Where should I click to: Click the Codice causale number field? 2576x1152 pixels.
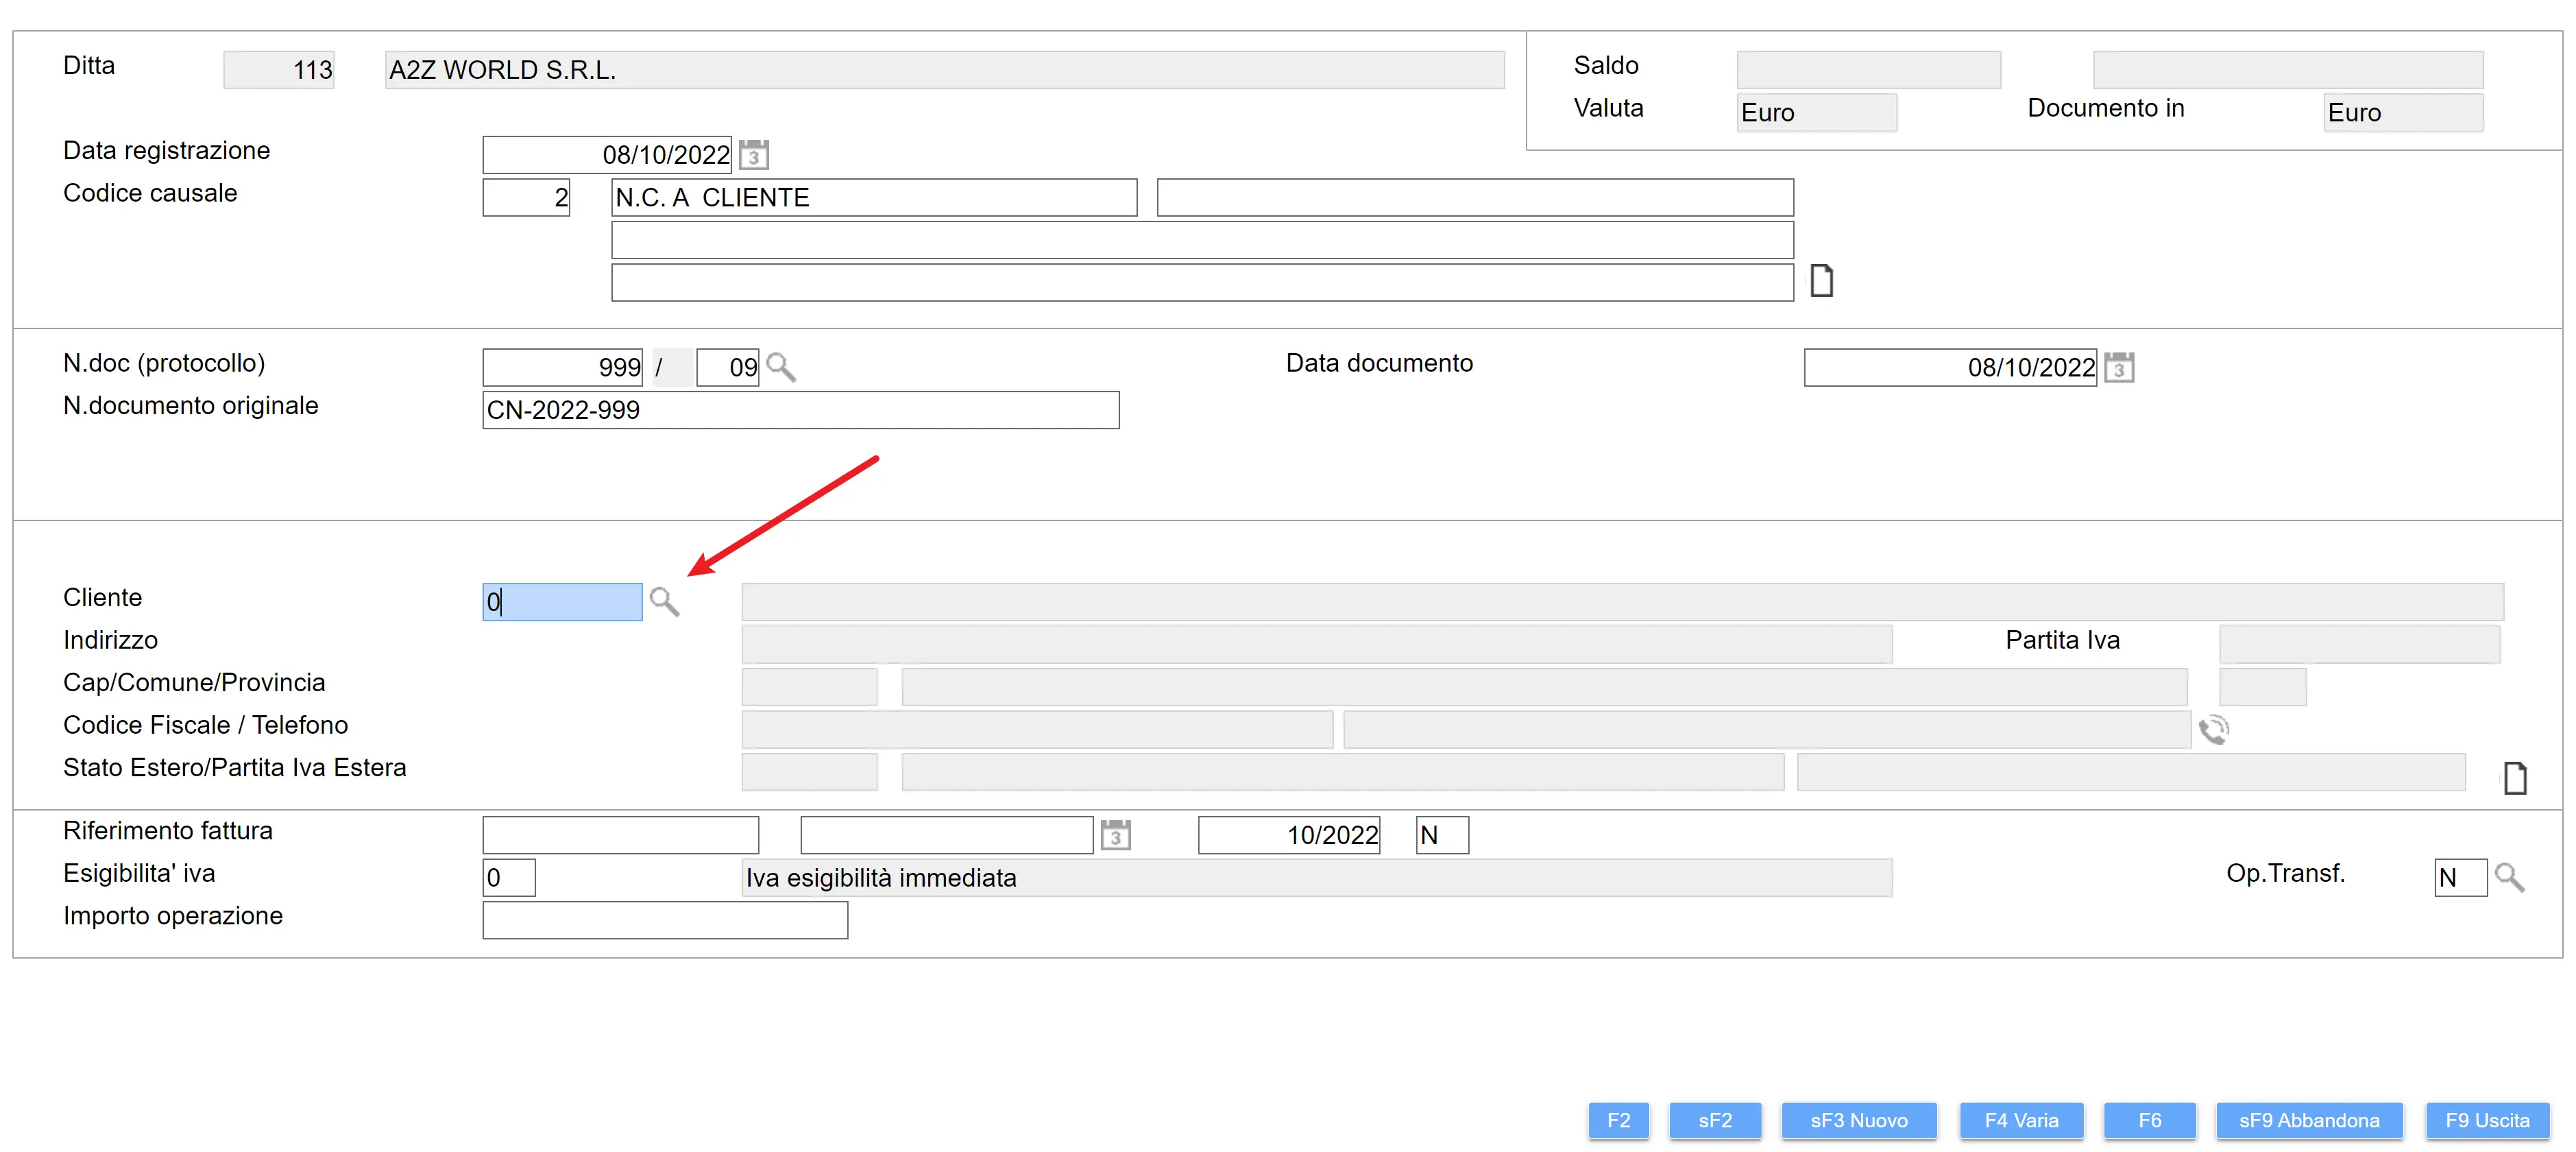(526, 198)
